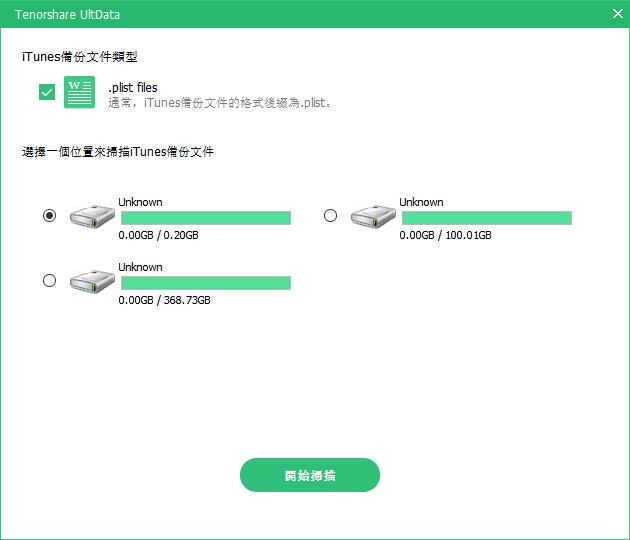The height and width of the screenshot is (540, 630).
Task: Click the 'iTunes備份文件類型' heading
Action: (x=80, y=57)
